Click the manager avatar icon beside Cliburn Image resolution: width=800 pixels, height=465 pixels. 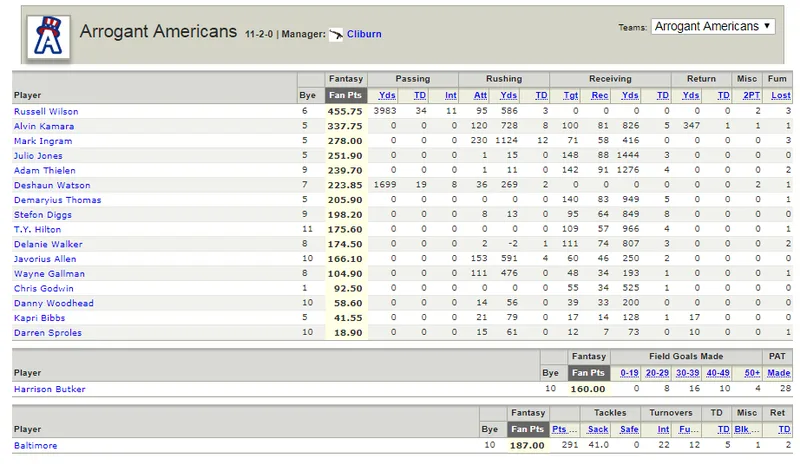point(336,35)
